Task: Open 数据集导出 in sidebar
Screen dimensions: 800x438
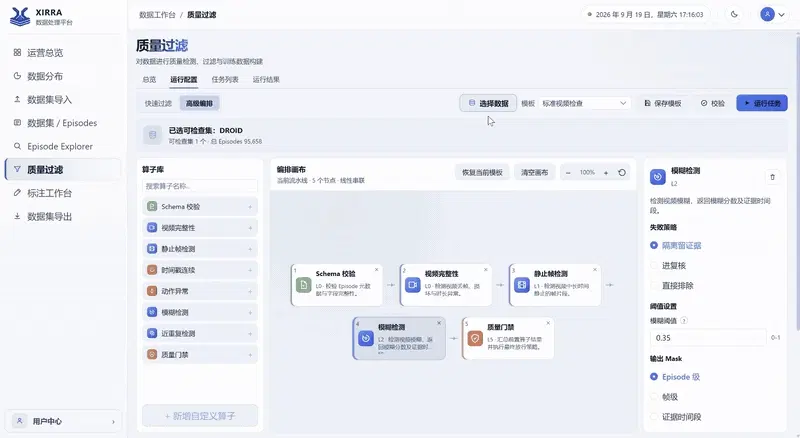Action: click(63, 216)
